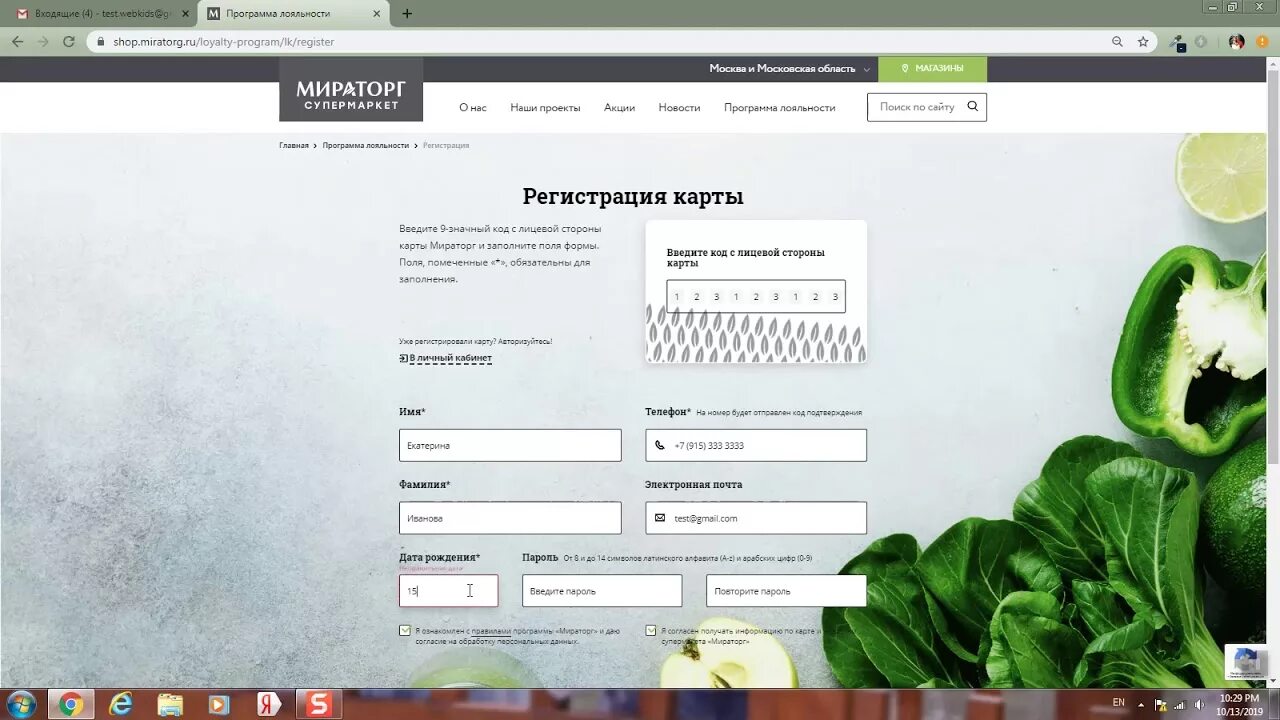Click the site lock icon in address bar

[x=99, y=42]
